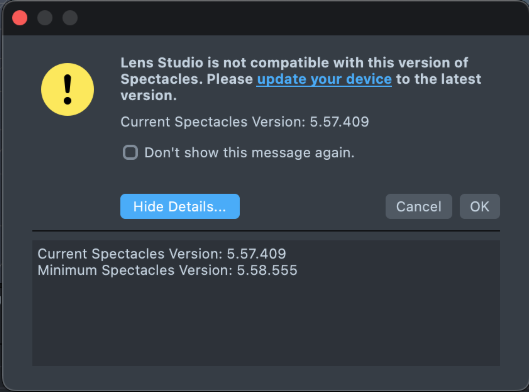Screen dimensions: 529x392
Task: Confirm the warning with OK
Action: 480,206
